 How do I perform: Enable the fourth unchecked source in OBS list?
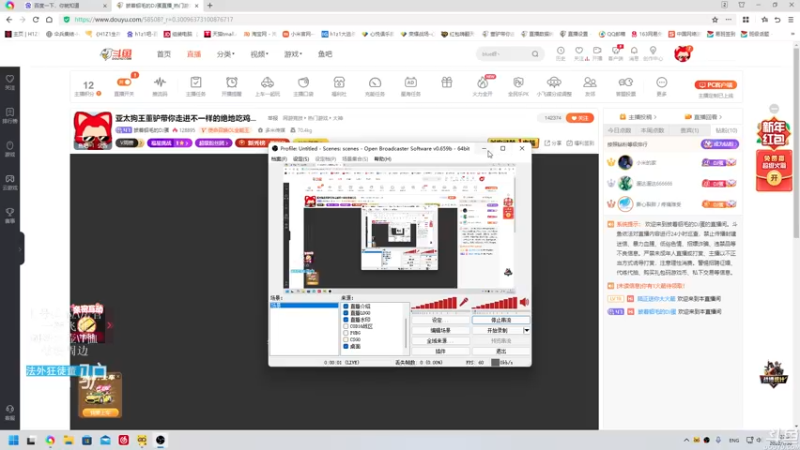click(346, 326)
